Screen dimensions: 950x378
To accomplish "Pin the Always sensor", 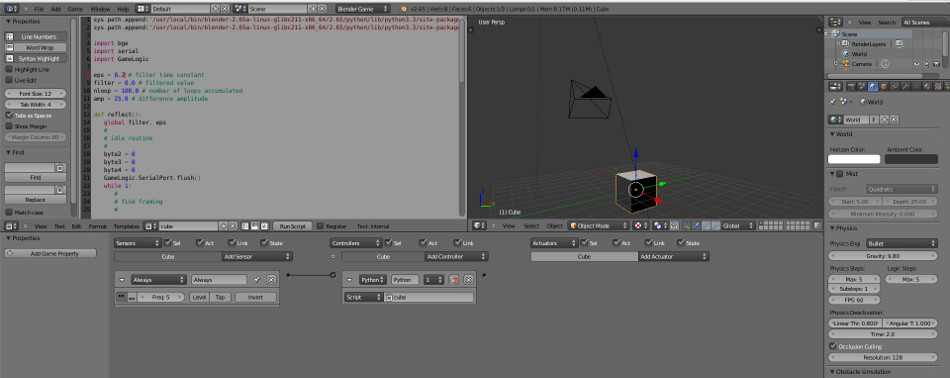I will coord(257,280).
